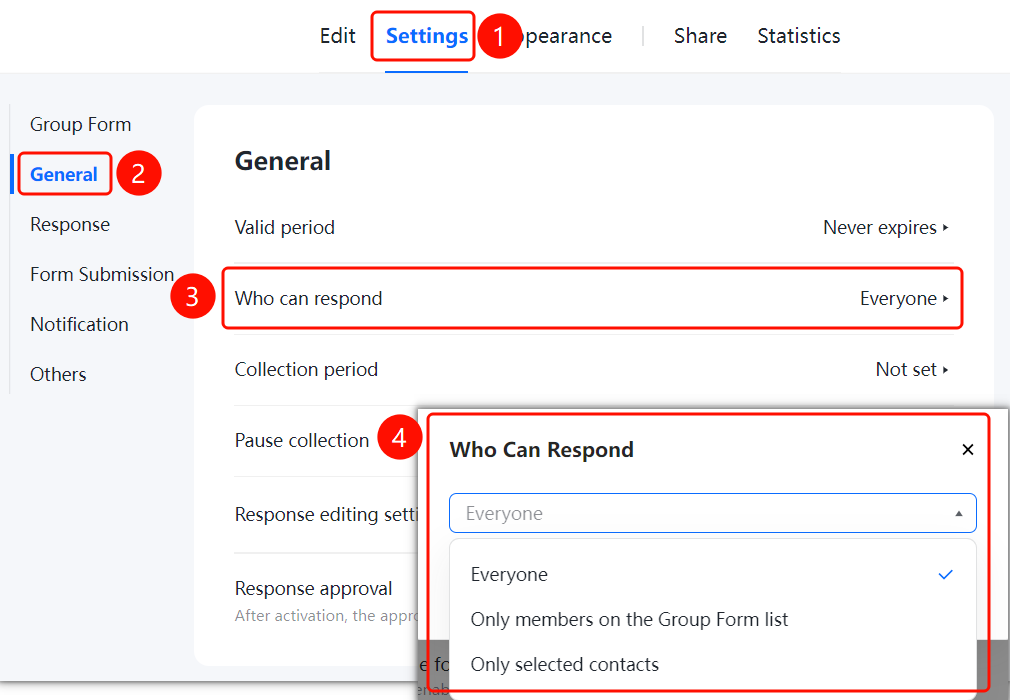Click the Valid period label
1010x700 pixels.
click(x=285, y=227)
